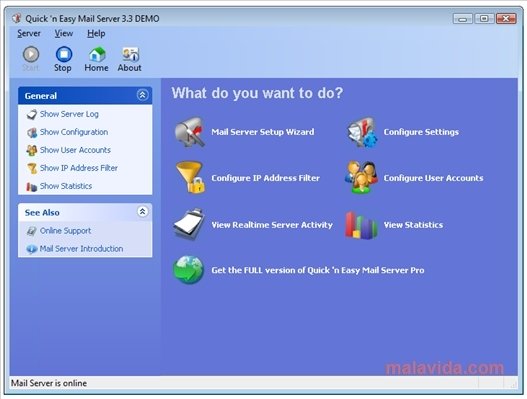Open the Show Server Log link

(x=69, y=114)
